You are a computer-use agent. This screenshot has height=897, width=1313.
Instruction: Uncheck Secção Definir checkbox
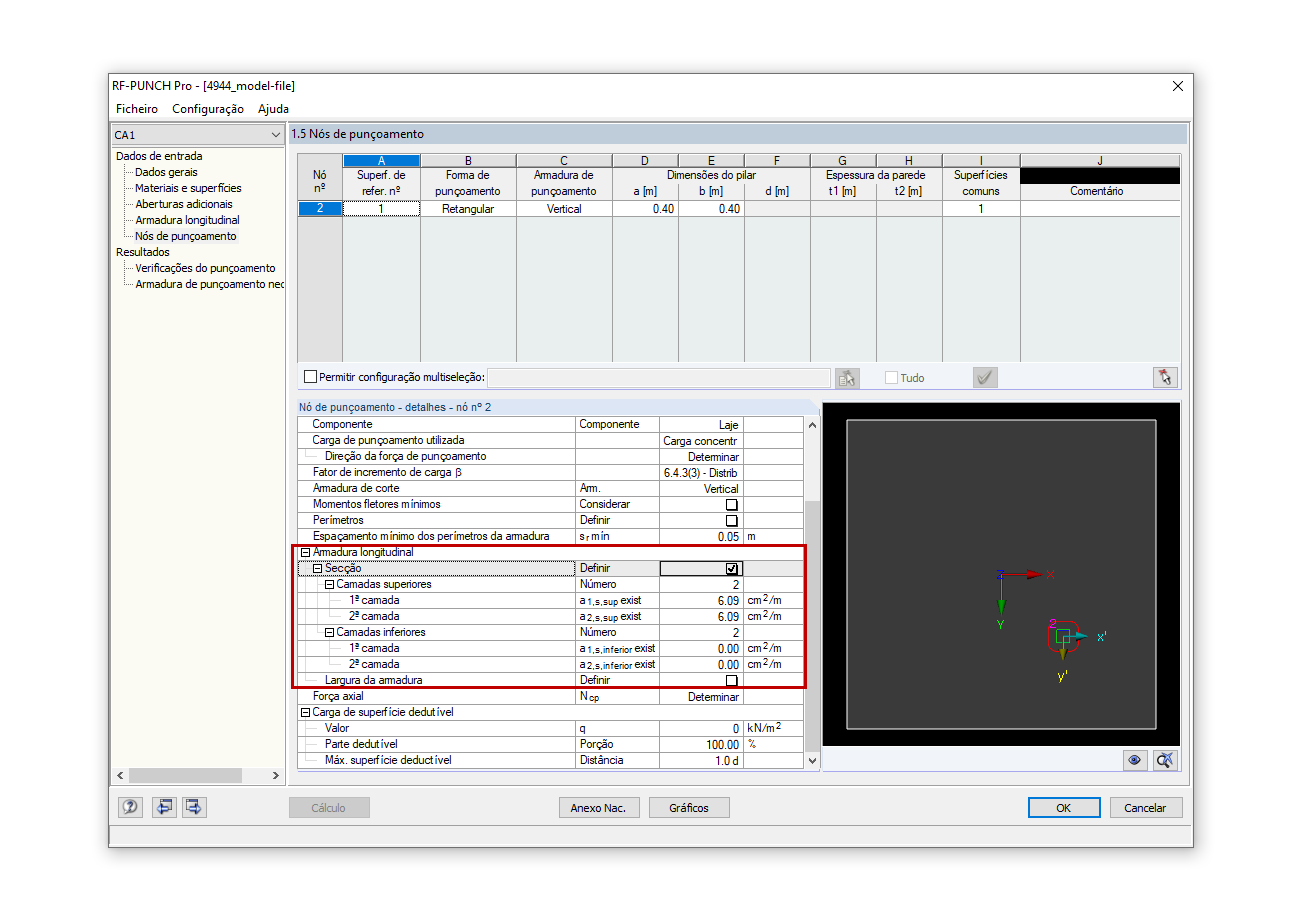731,569
